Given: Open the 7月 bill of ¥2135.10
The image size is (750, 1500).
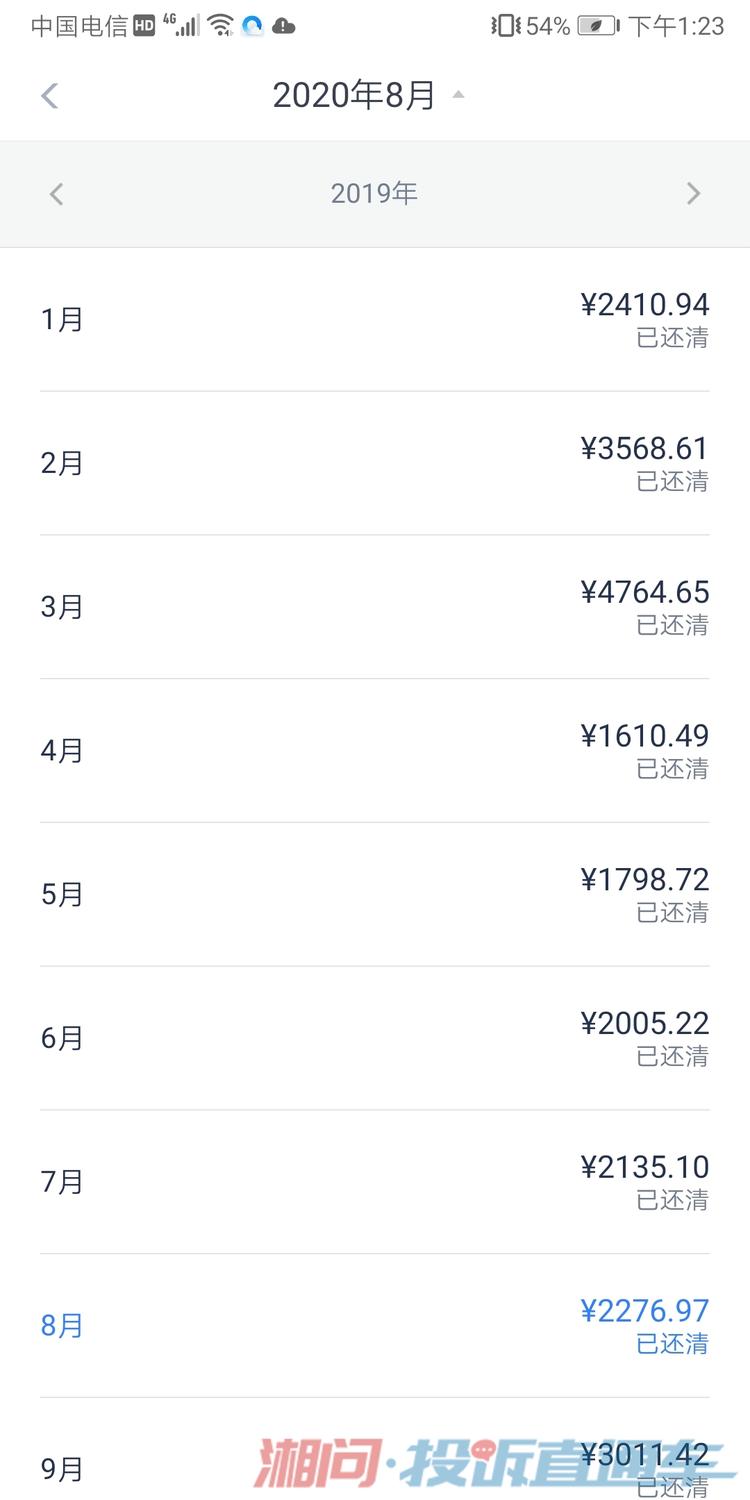Looking at the screenshot, I should pyautogui.click(x=374, y=1182).
